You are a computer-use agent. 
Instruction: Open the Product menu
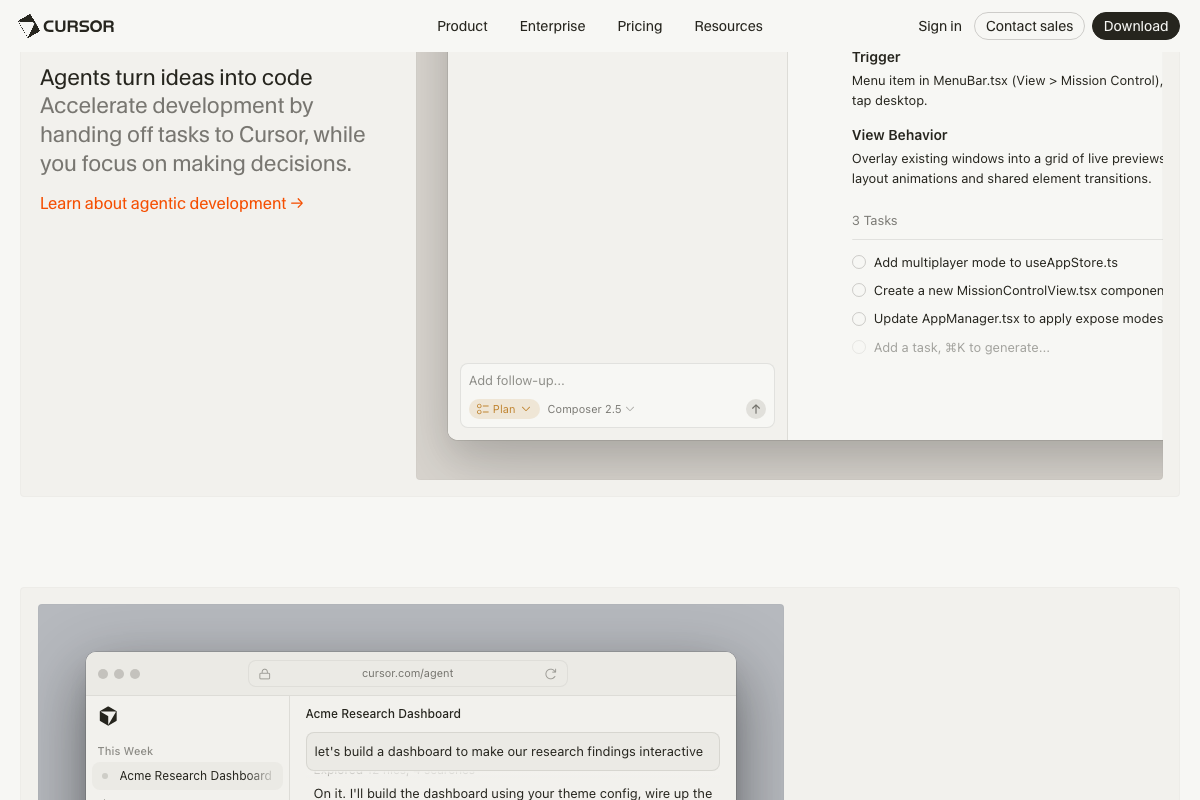pos(462,26)
